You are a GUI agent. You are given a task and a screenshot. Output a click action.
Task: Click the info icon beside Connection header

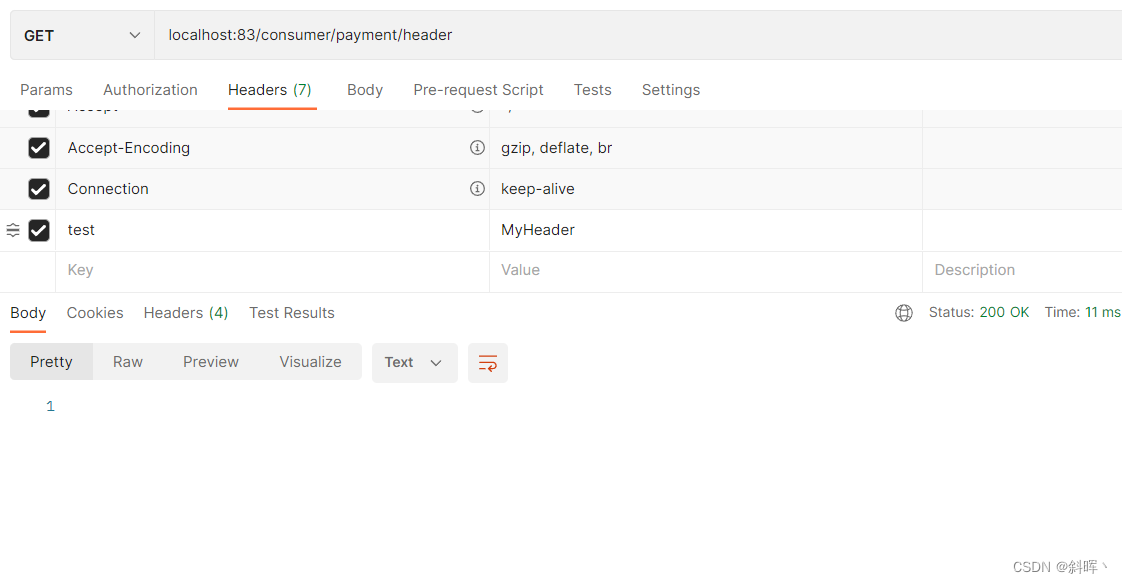477,188
